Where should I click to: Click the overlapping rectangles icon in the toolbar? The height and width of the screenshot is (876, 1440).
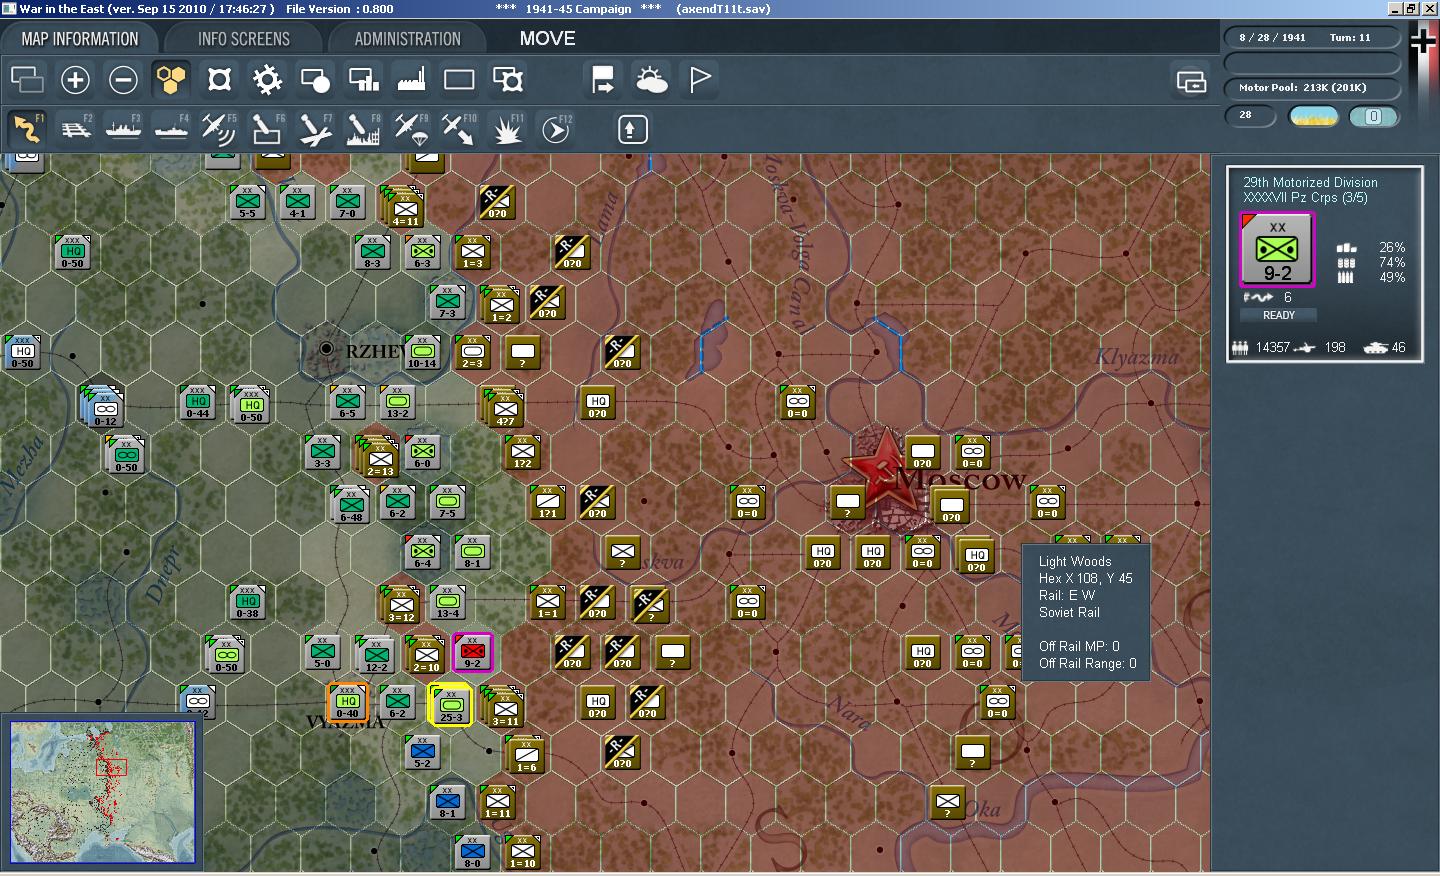(x=27, y=80)
